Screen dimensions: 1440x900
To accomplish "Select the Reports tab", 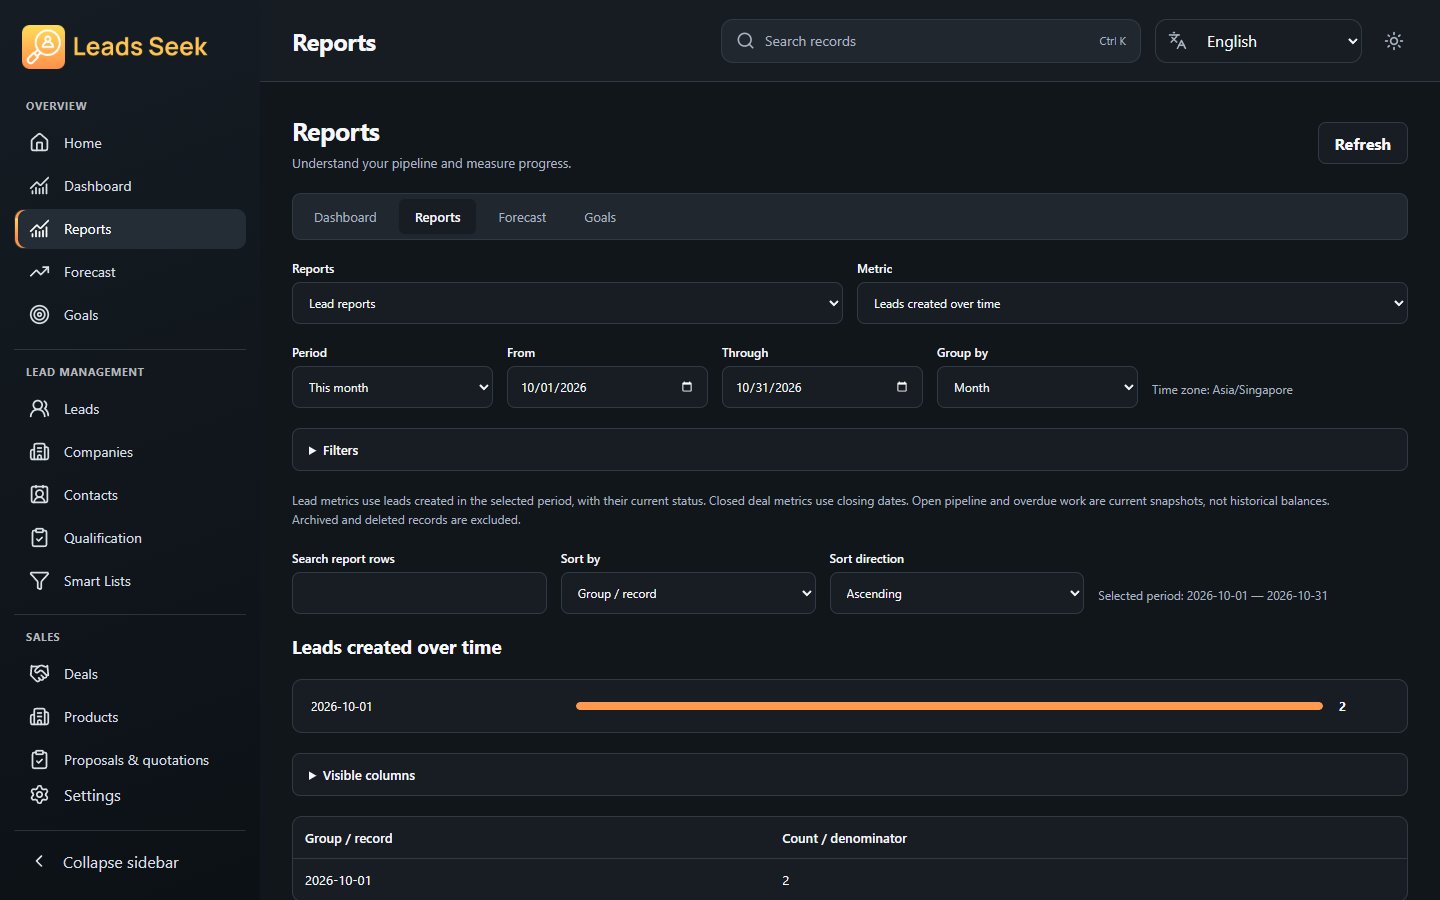I will (438, 217).
